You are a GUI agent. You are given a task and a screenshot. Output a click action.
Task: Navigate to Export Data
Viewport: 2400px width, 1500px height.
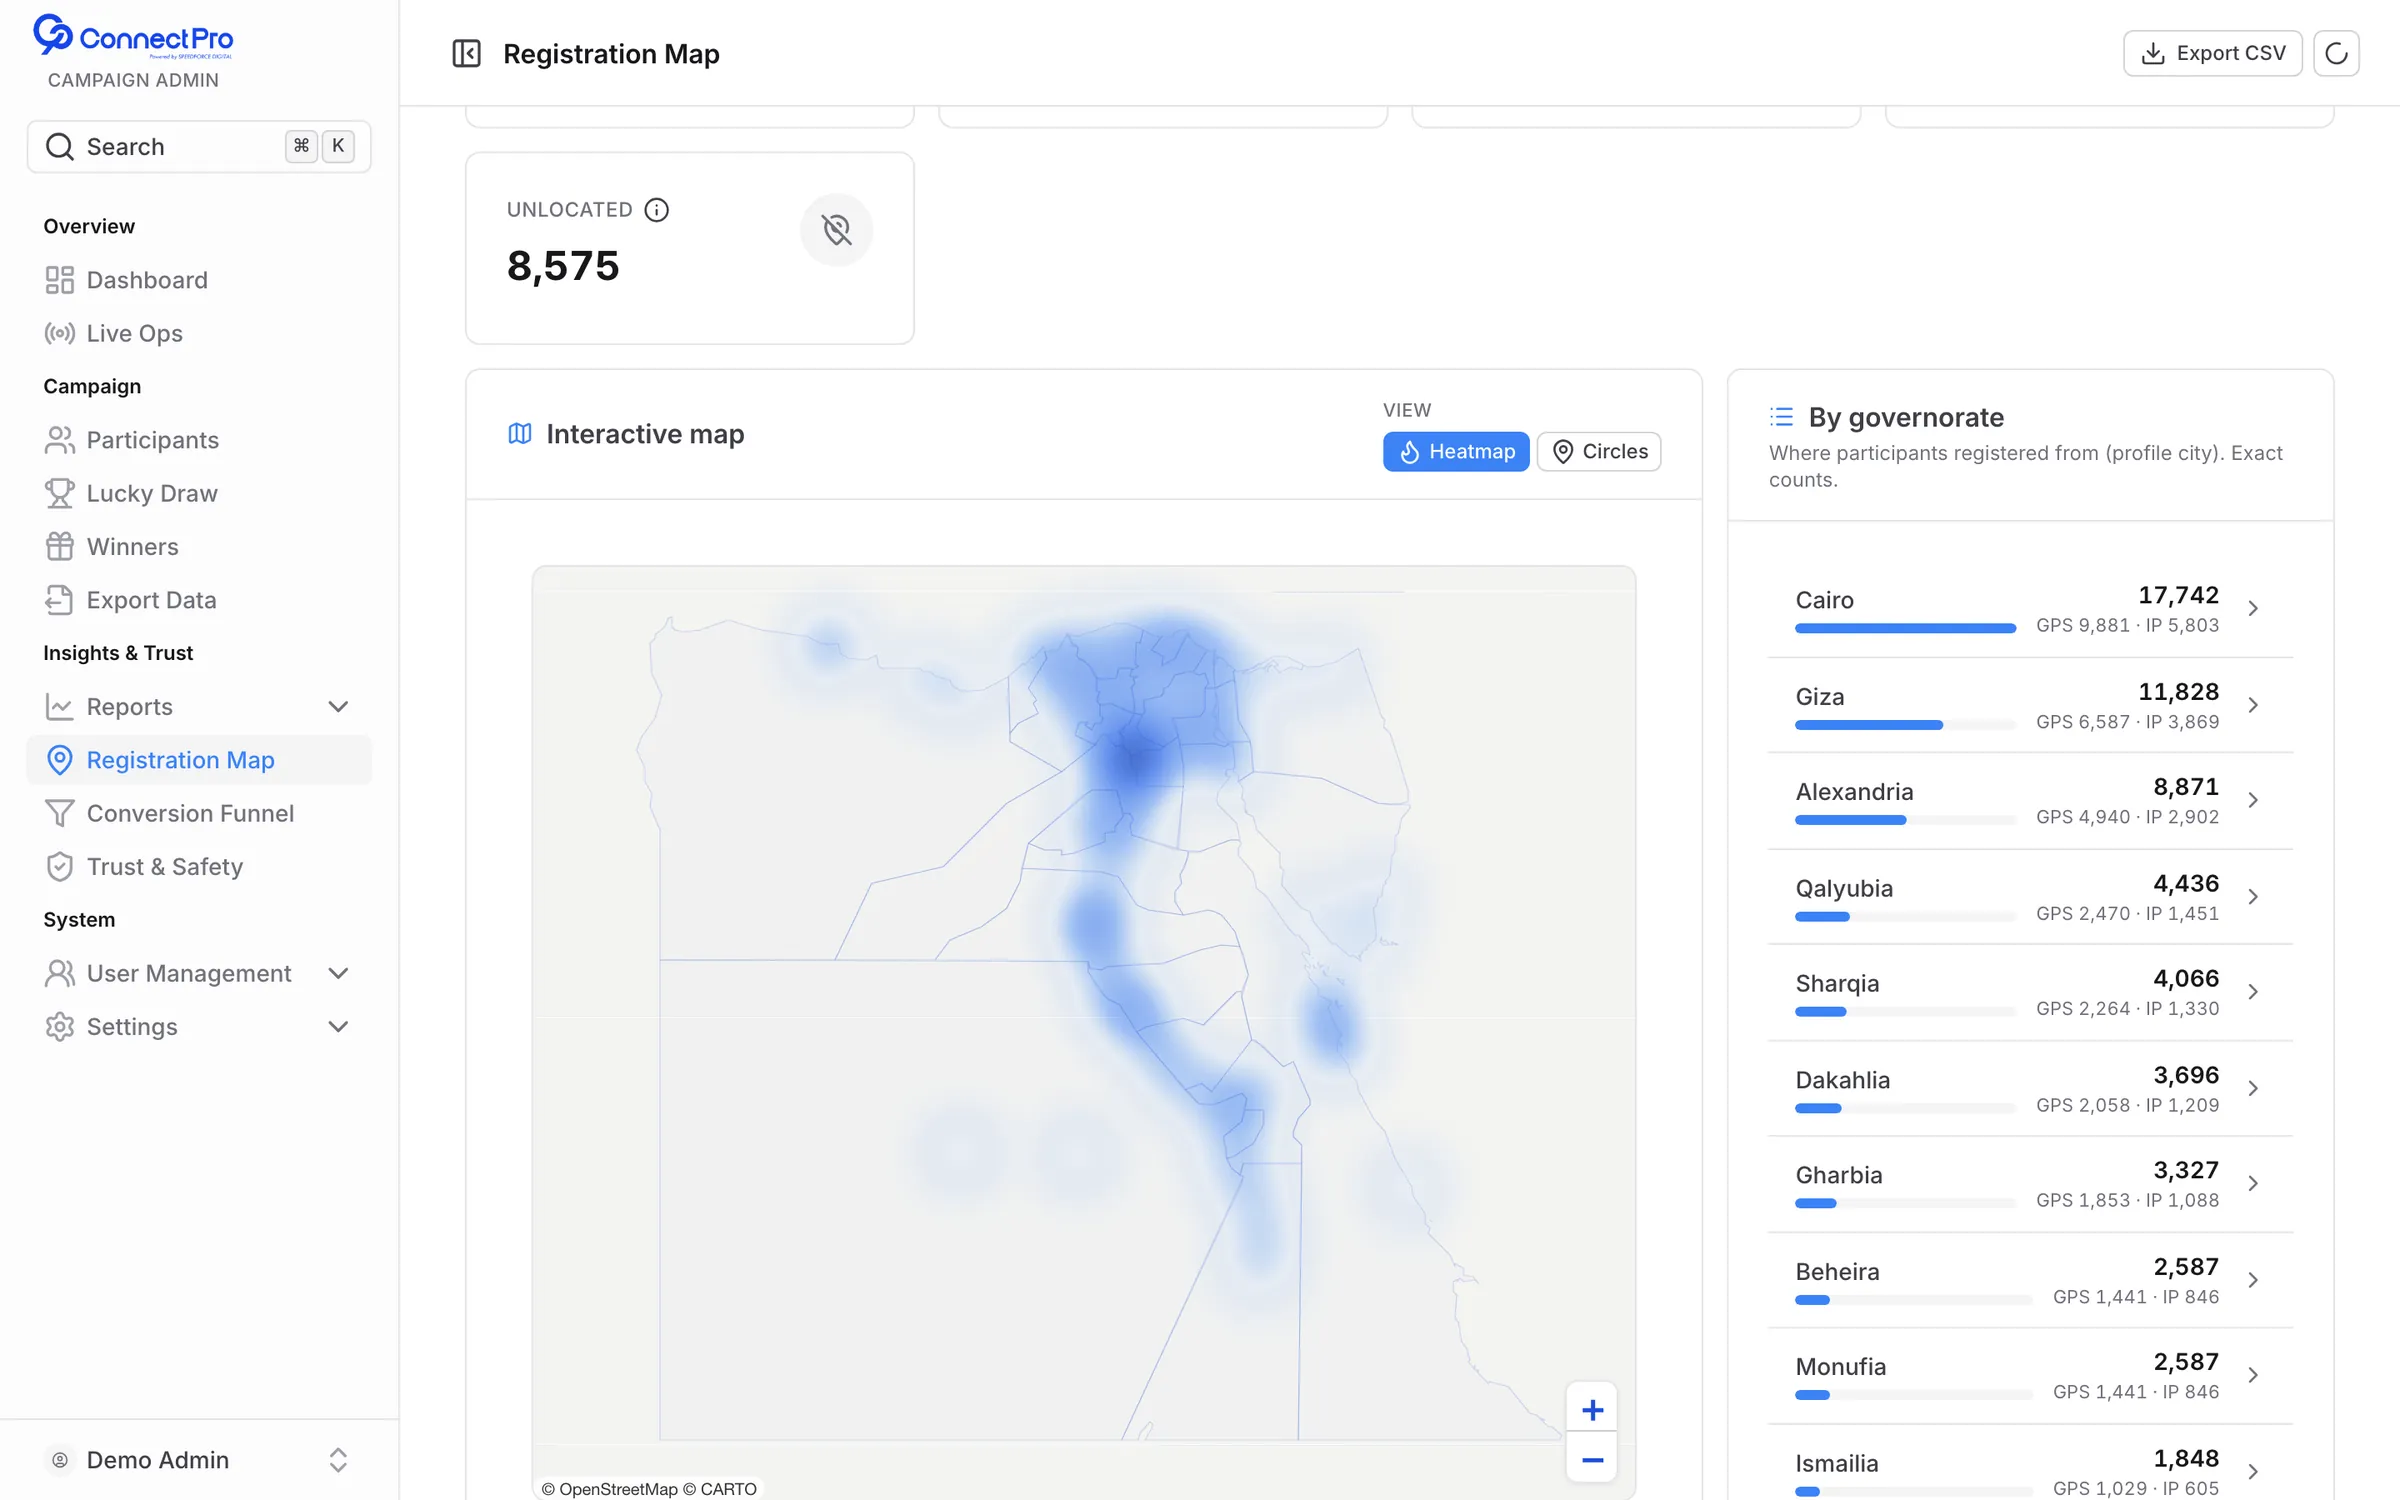pyautogui.click(x=199, y=600)
